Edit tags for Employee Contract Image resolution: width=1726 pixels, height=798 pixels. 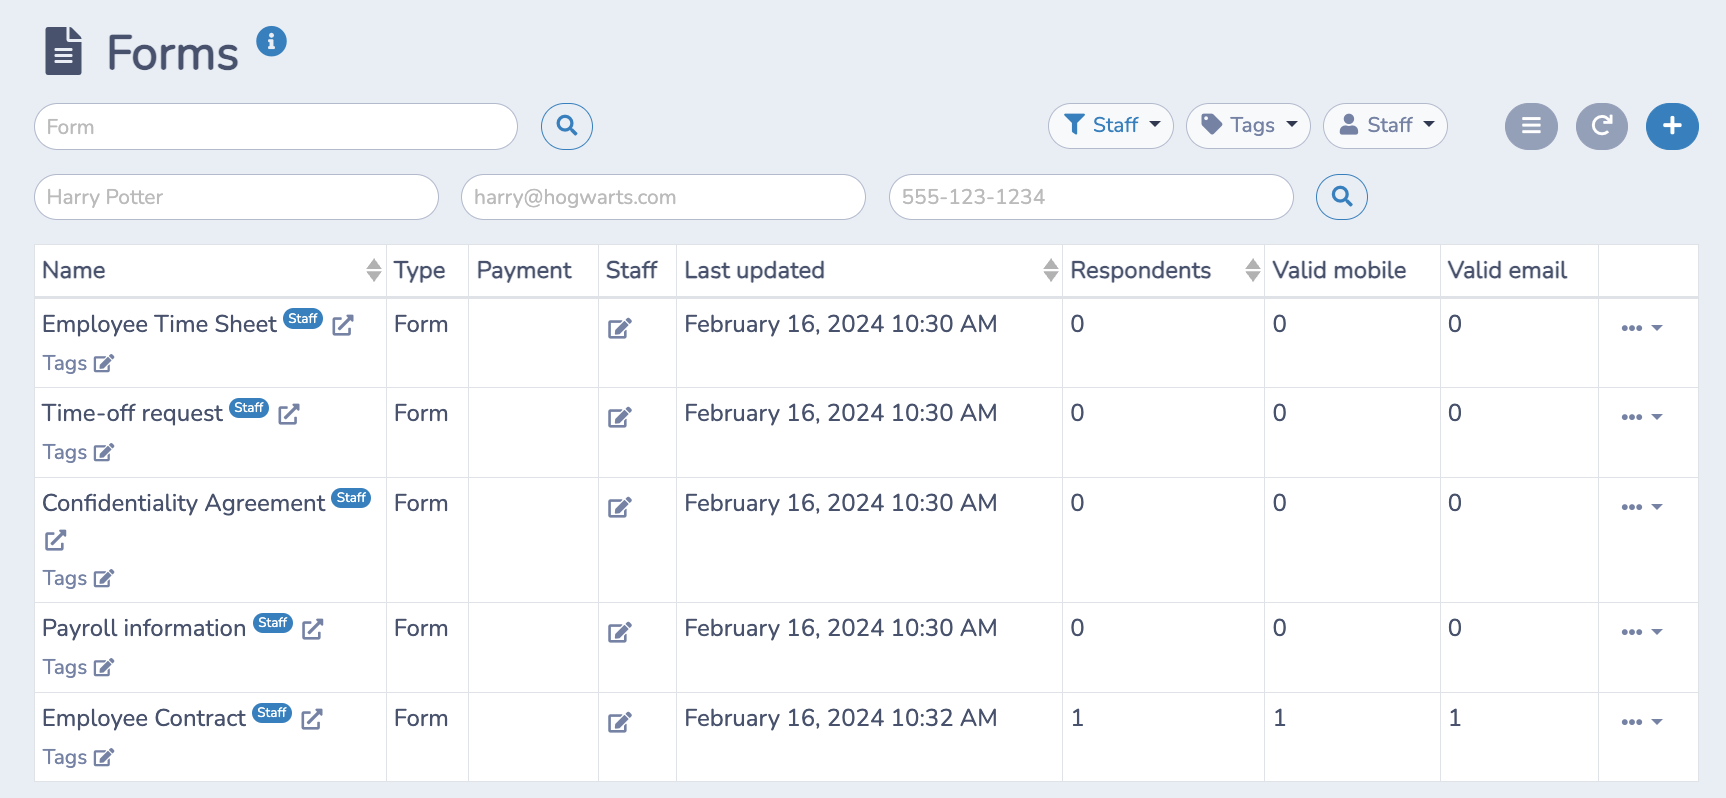pyautogui.click(x=104, y=757)
